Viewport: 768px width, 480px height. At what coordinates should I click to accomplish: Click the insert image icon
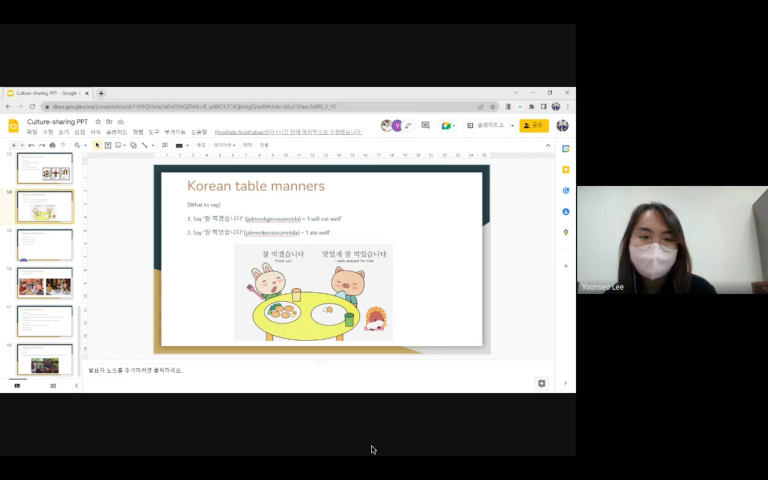[118, 145]
